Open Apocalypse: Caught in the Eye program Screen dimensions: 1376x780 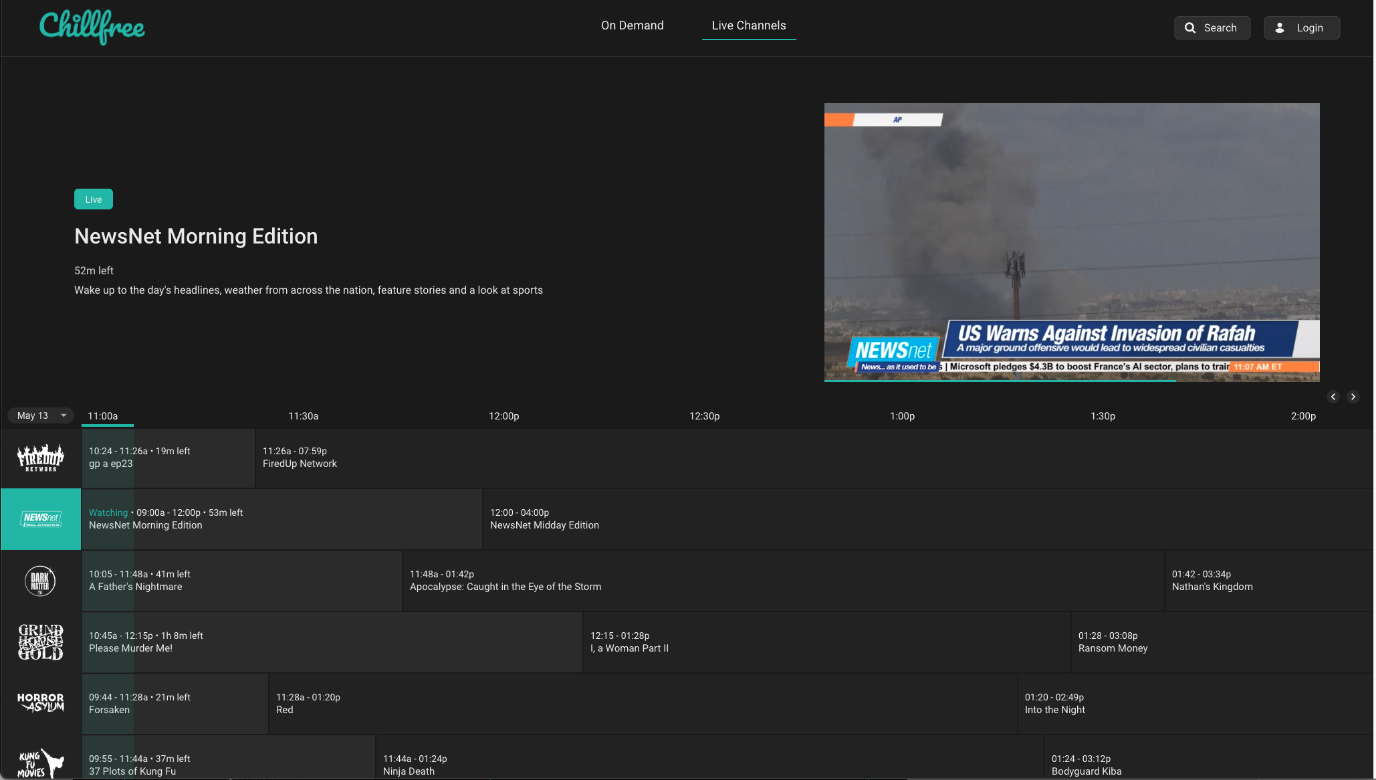tap(783, 581)
